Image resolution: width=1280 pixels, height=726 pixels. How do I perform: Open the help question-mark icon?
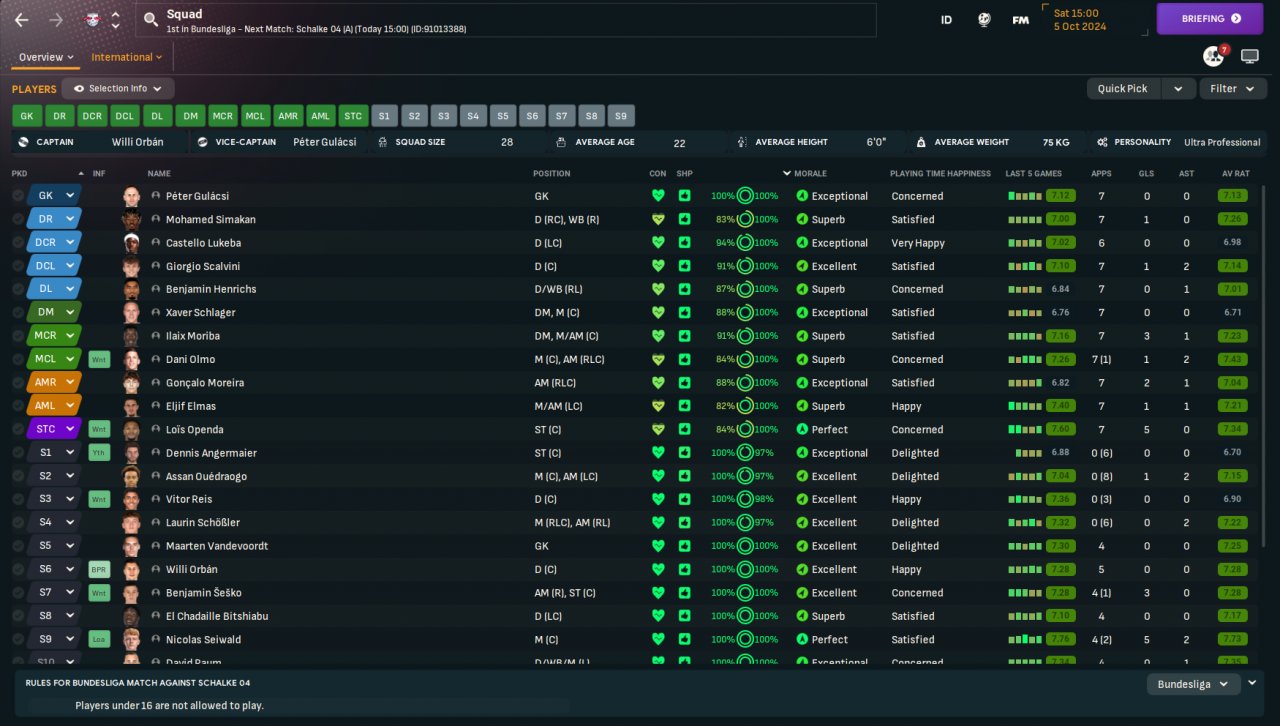[x=984, y=19]
